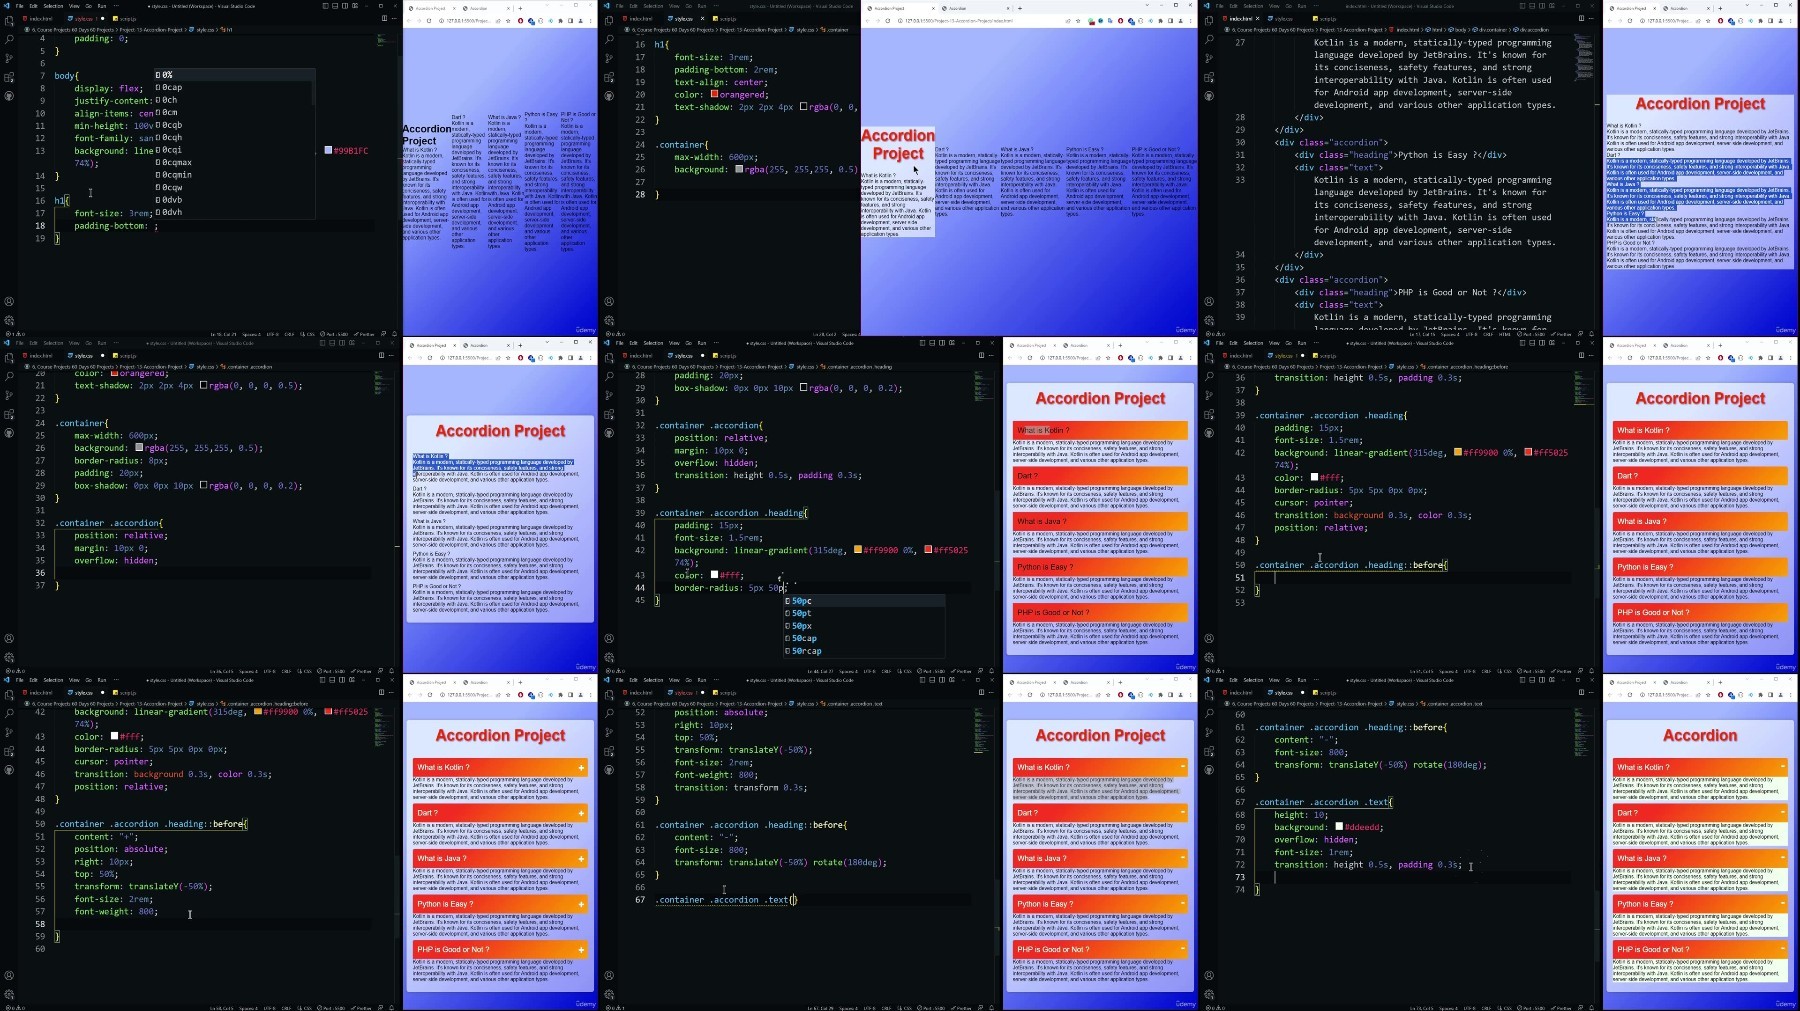Image resolution: width=1800 pixels, height=1011 pixels.
Task: Click the #ddeedd color swatch
Action: pyautogui.click(x=1339, y=827)
